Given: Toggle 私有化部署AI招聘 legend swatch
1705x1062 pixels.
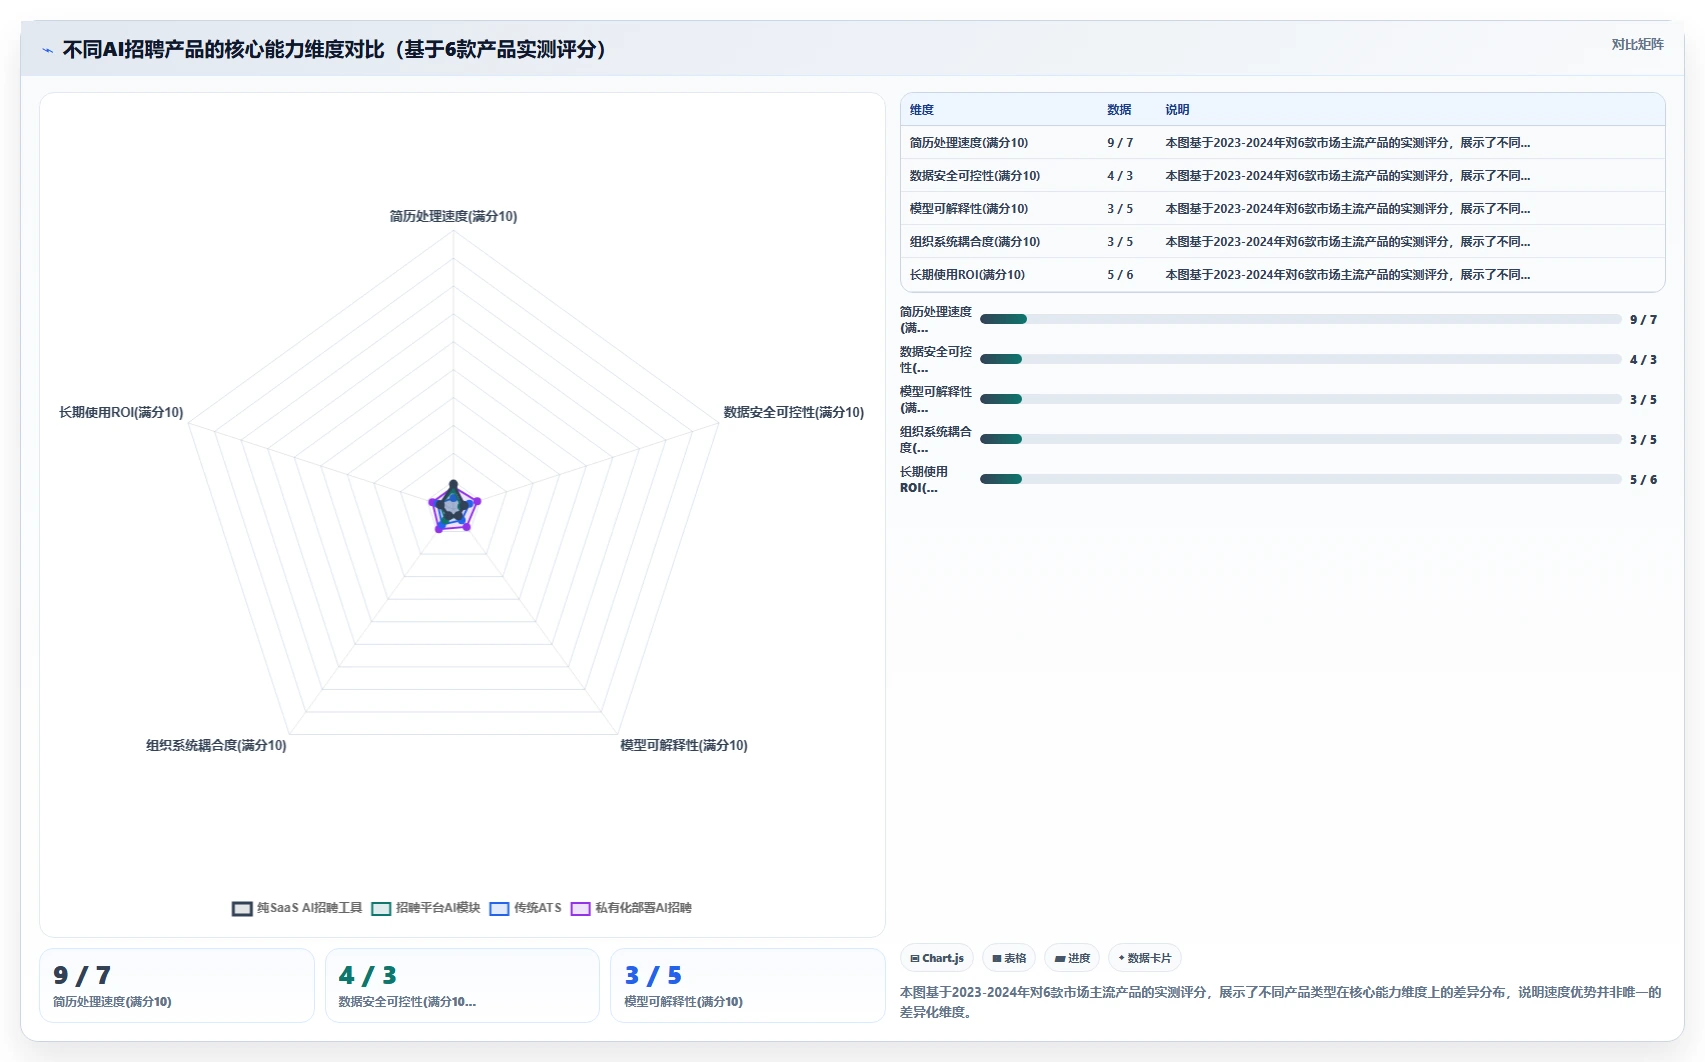Looking at the screenshot, I should pos(580,908).
